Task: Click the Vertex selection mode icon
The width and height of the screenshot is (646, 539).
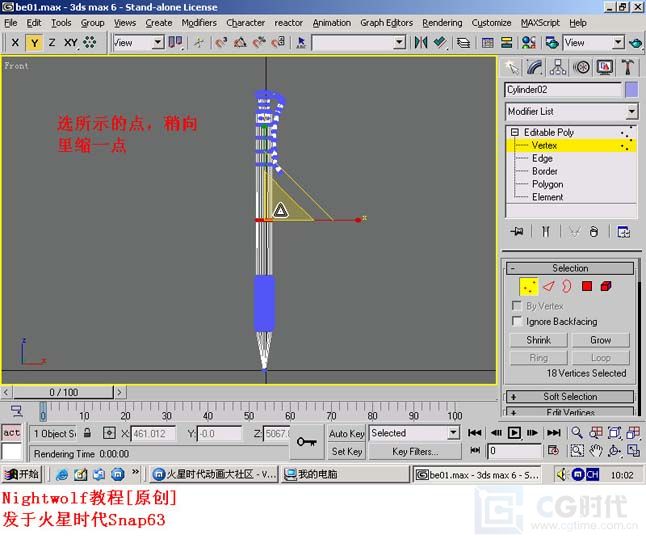Action: 529,286
